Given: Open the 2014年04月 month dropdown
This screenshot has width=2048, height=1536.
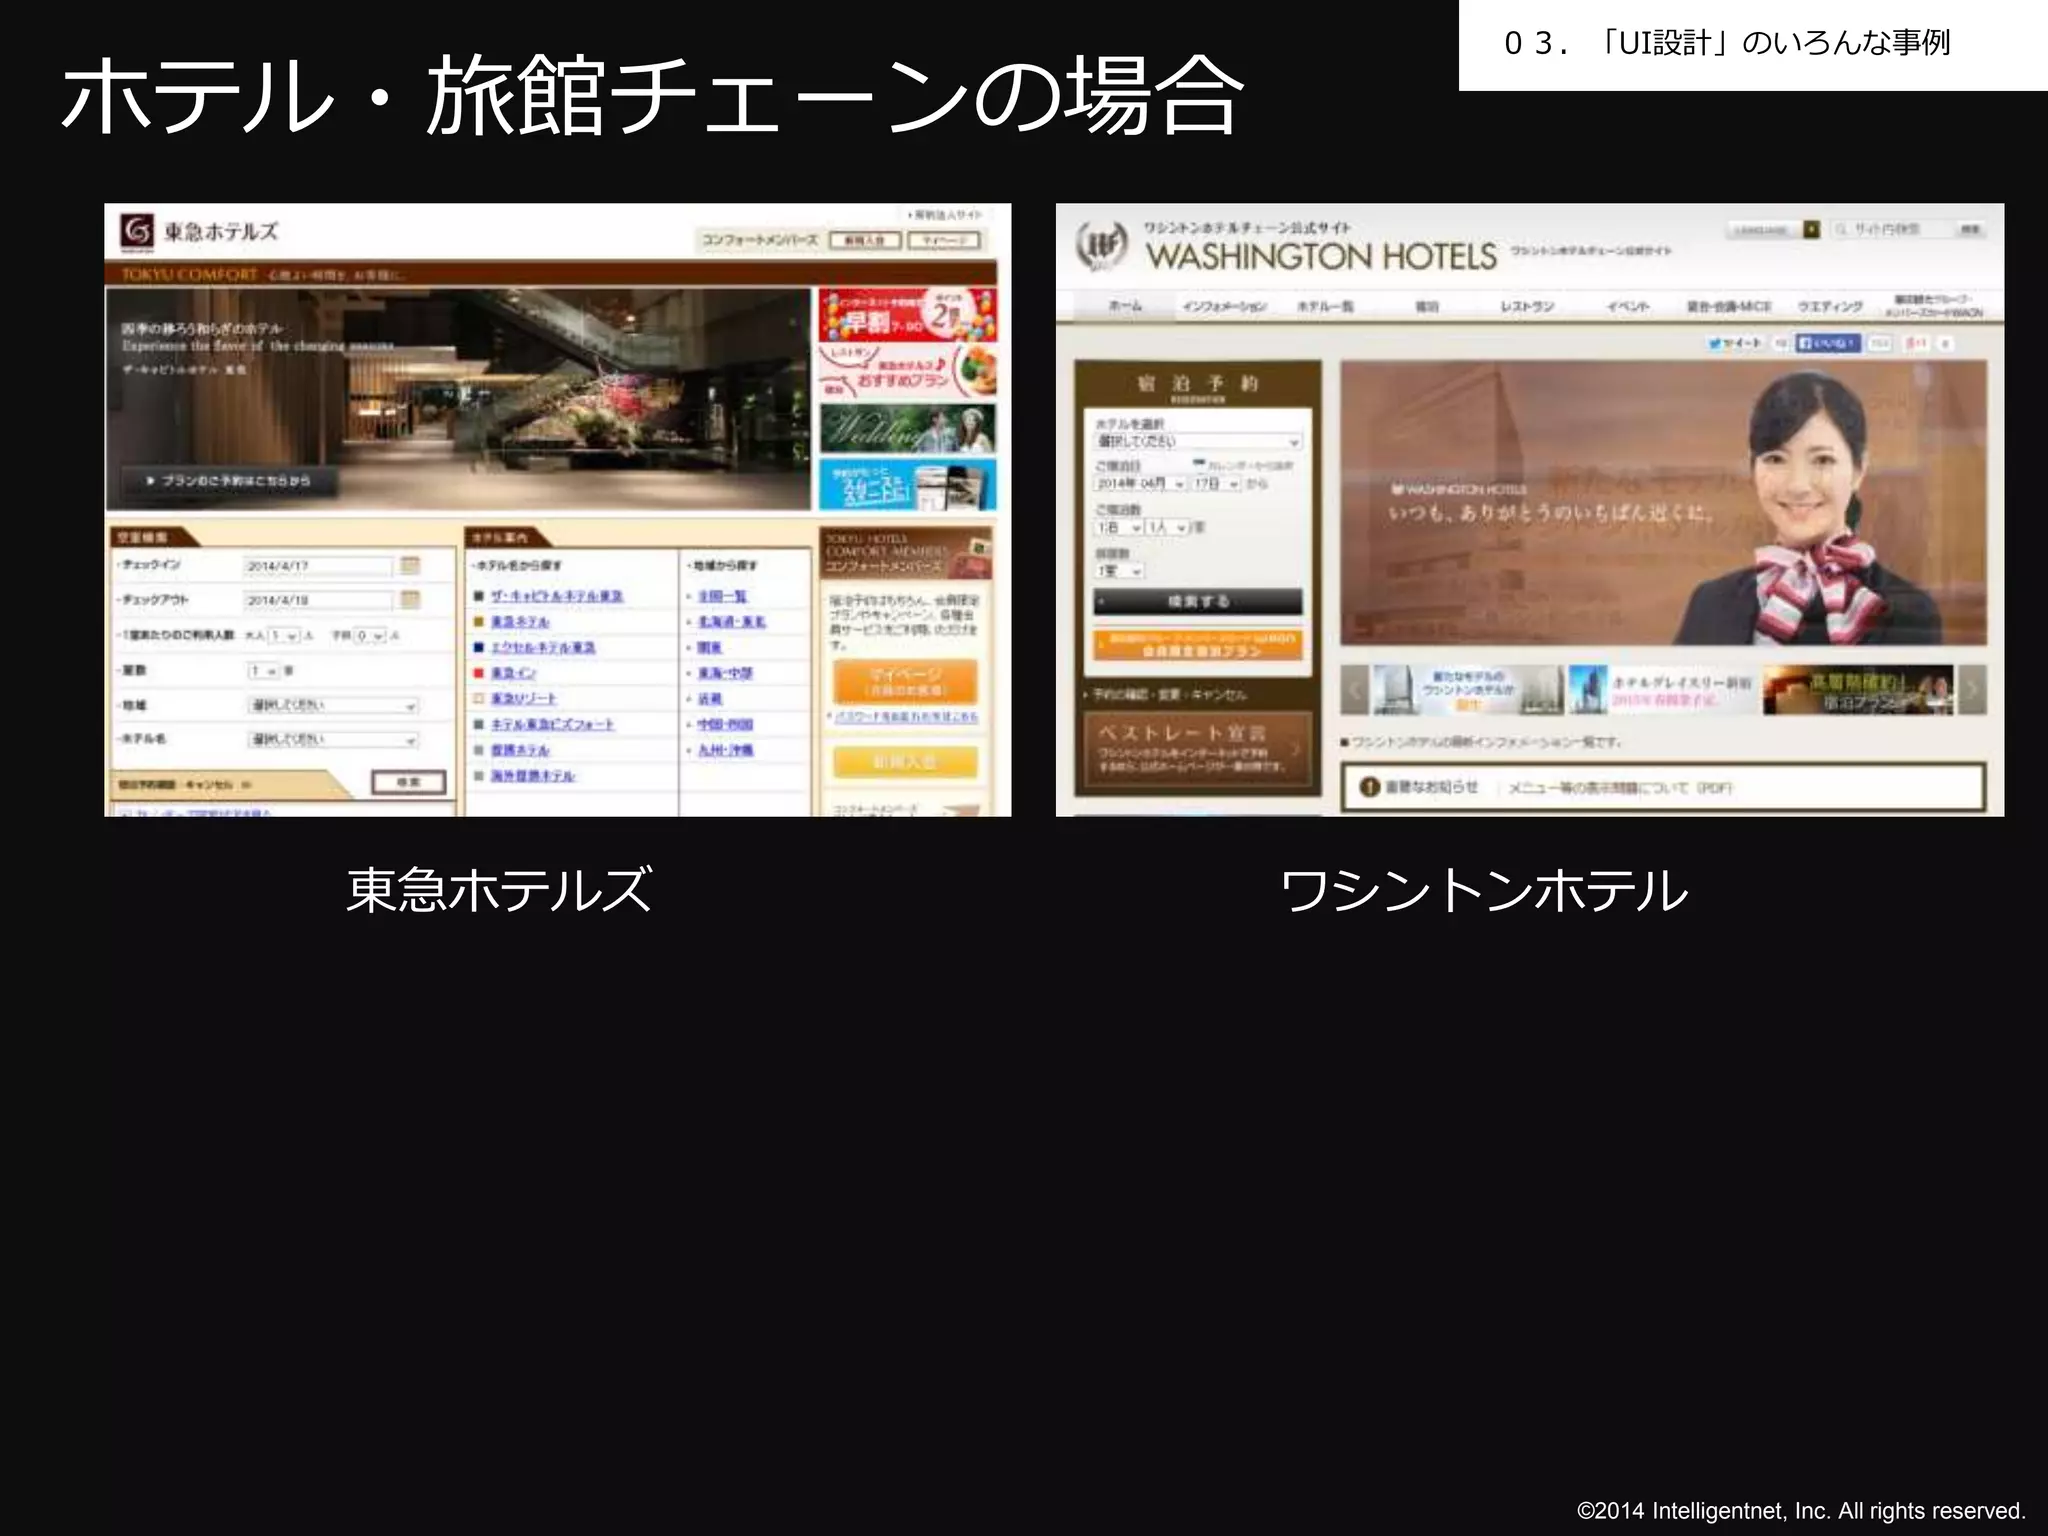Looking at the screenshot, I should (x=1139, y=484).
